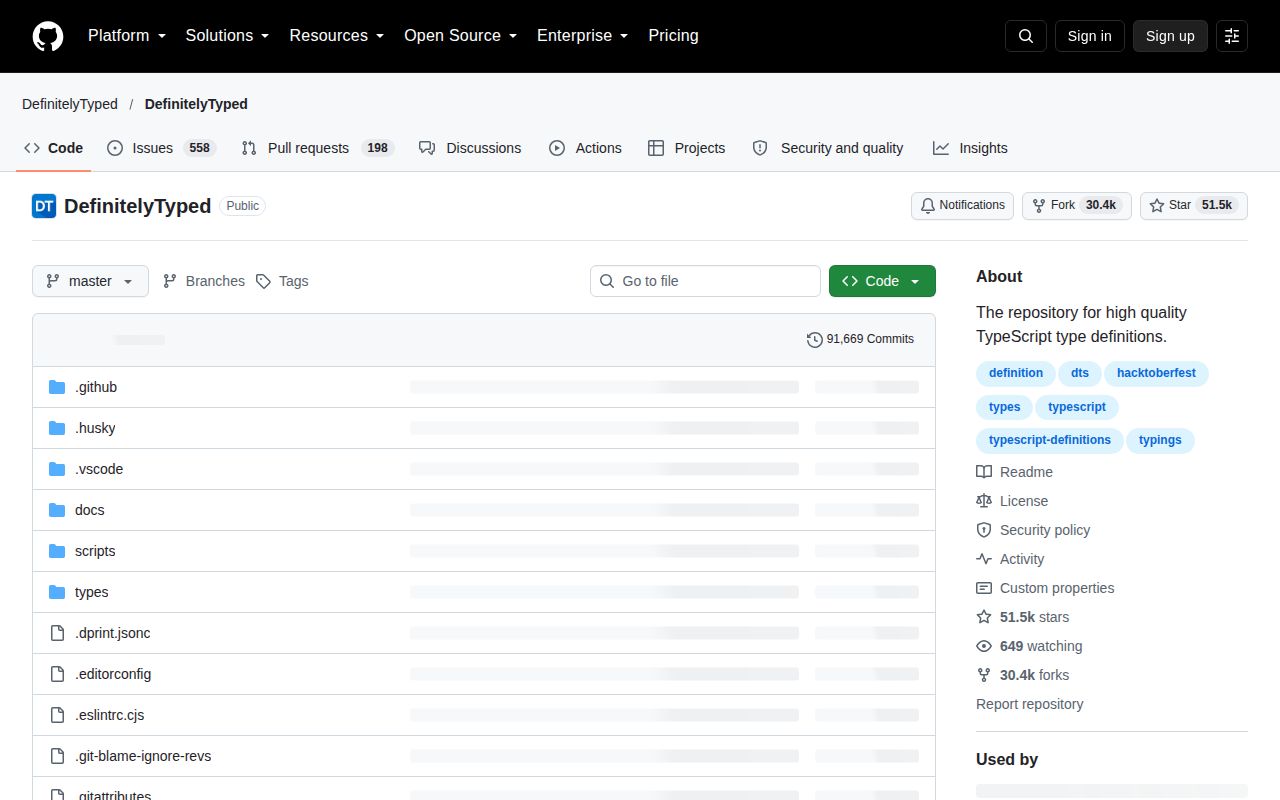Open the Actions tab

[585, 148]
